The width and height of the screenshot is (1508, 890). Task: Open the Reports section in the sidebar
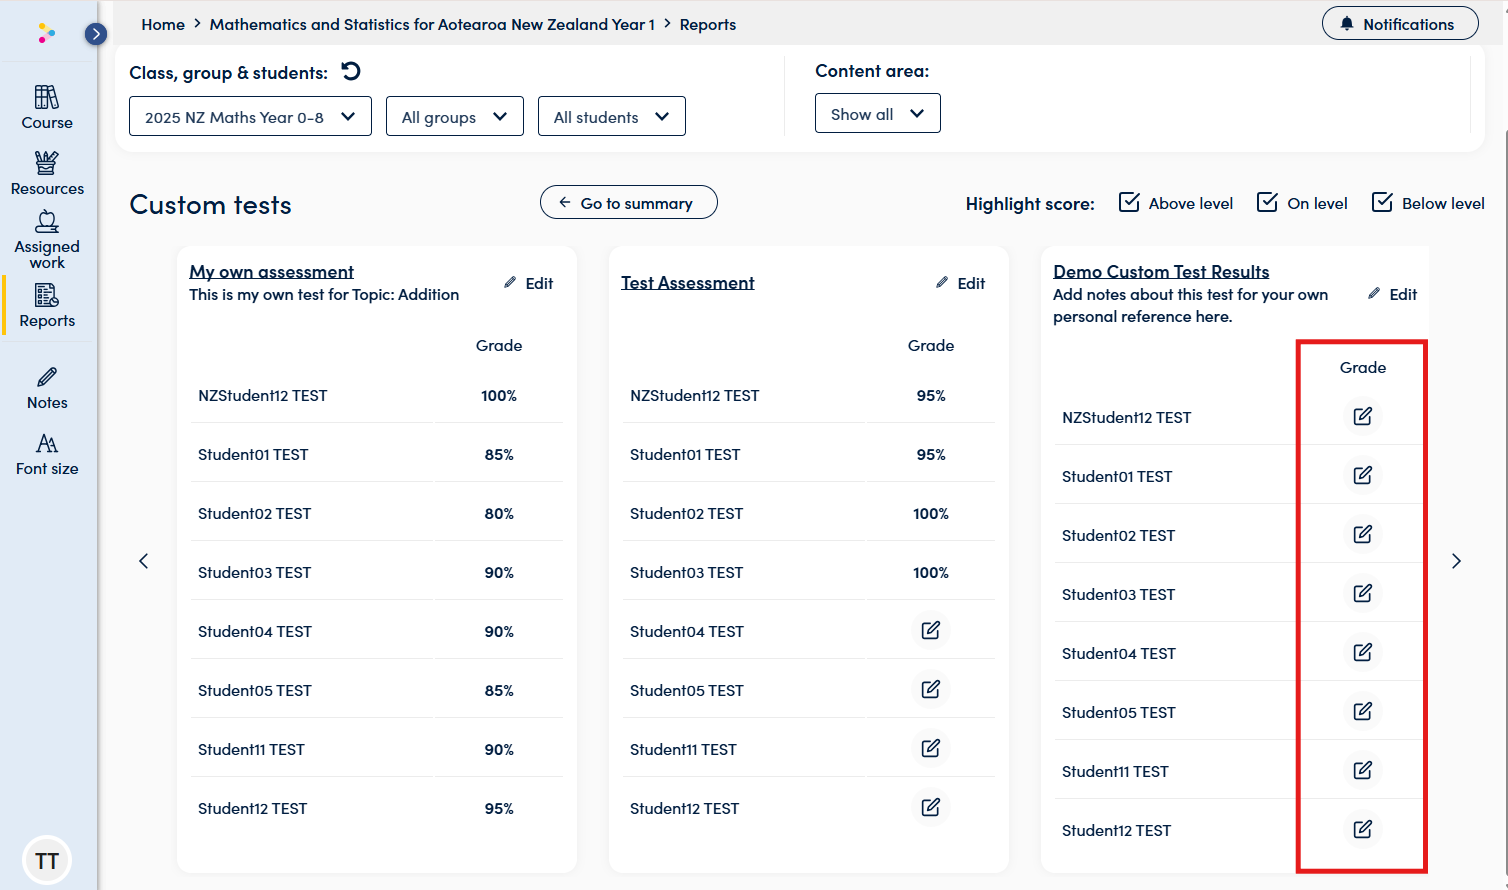pyautogui.click(x=47, y=306)
